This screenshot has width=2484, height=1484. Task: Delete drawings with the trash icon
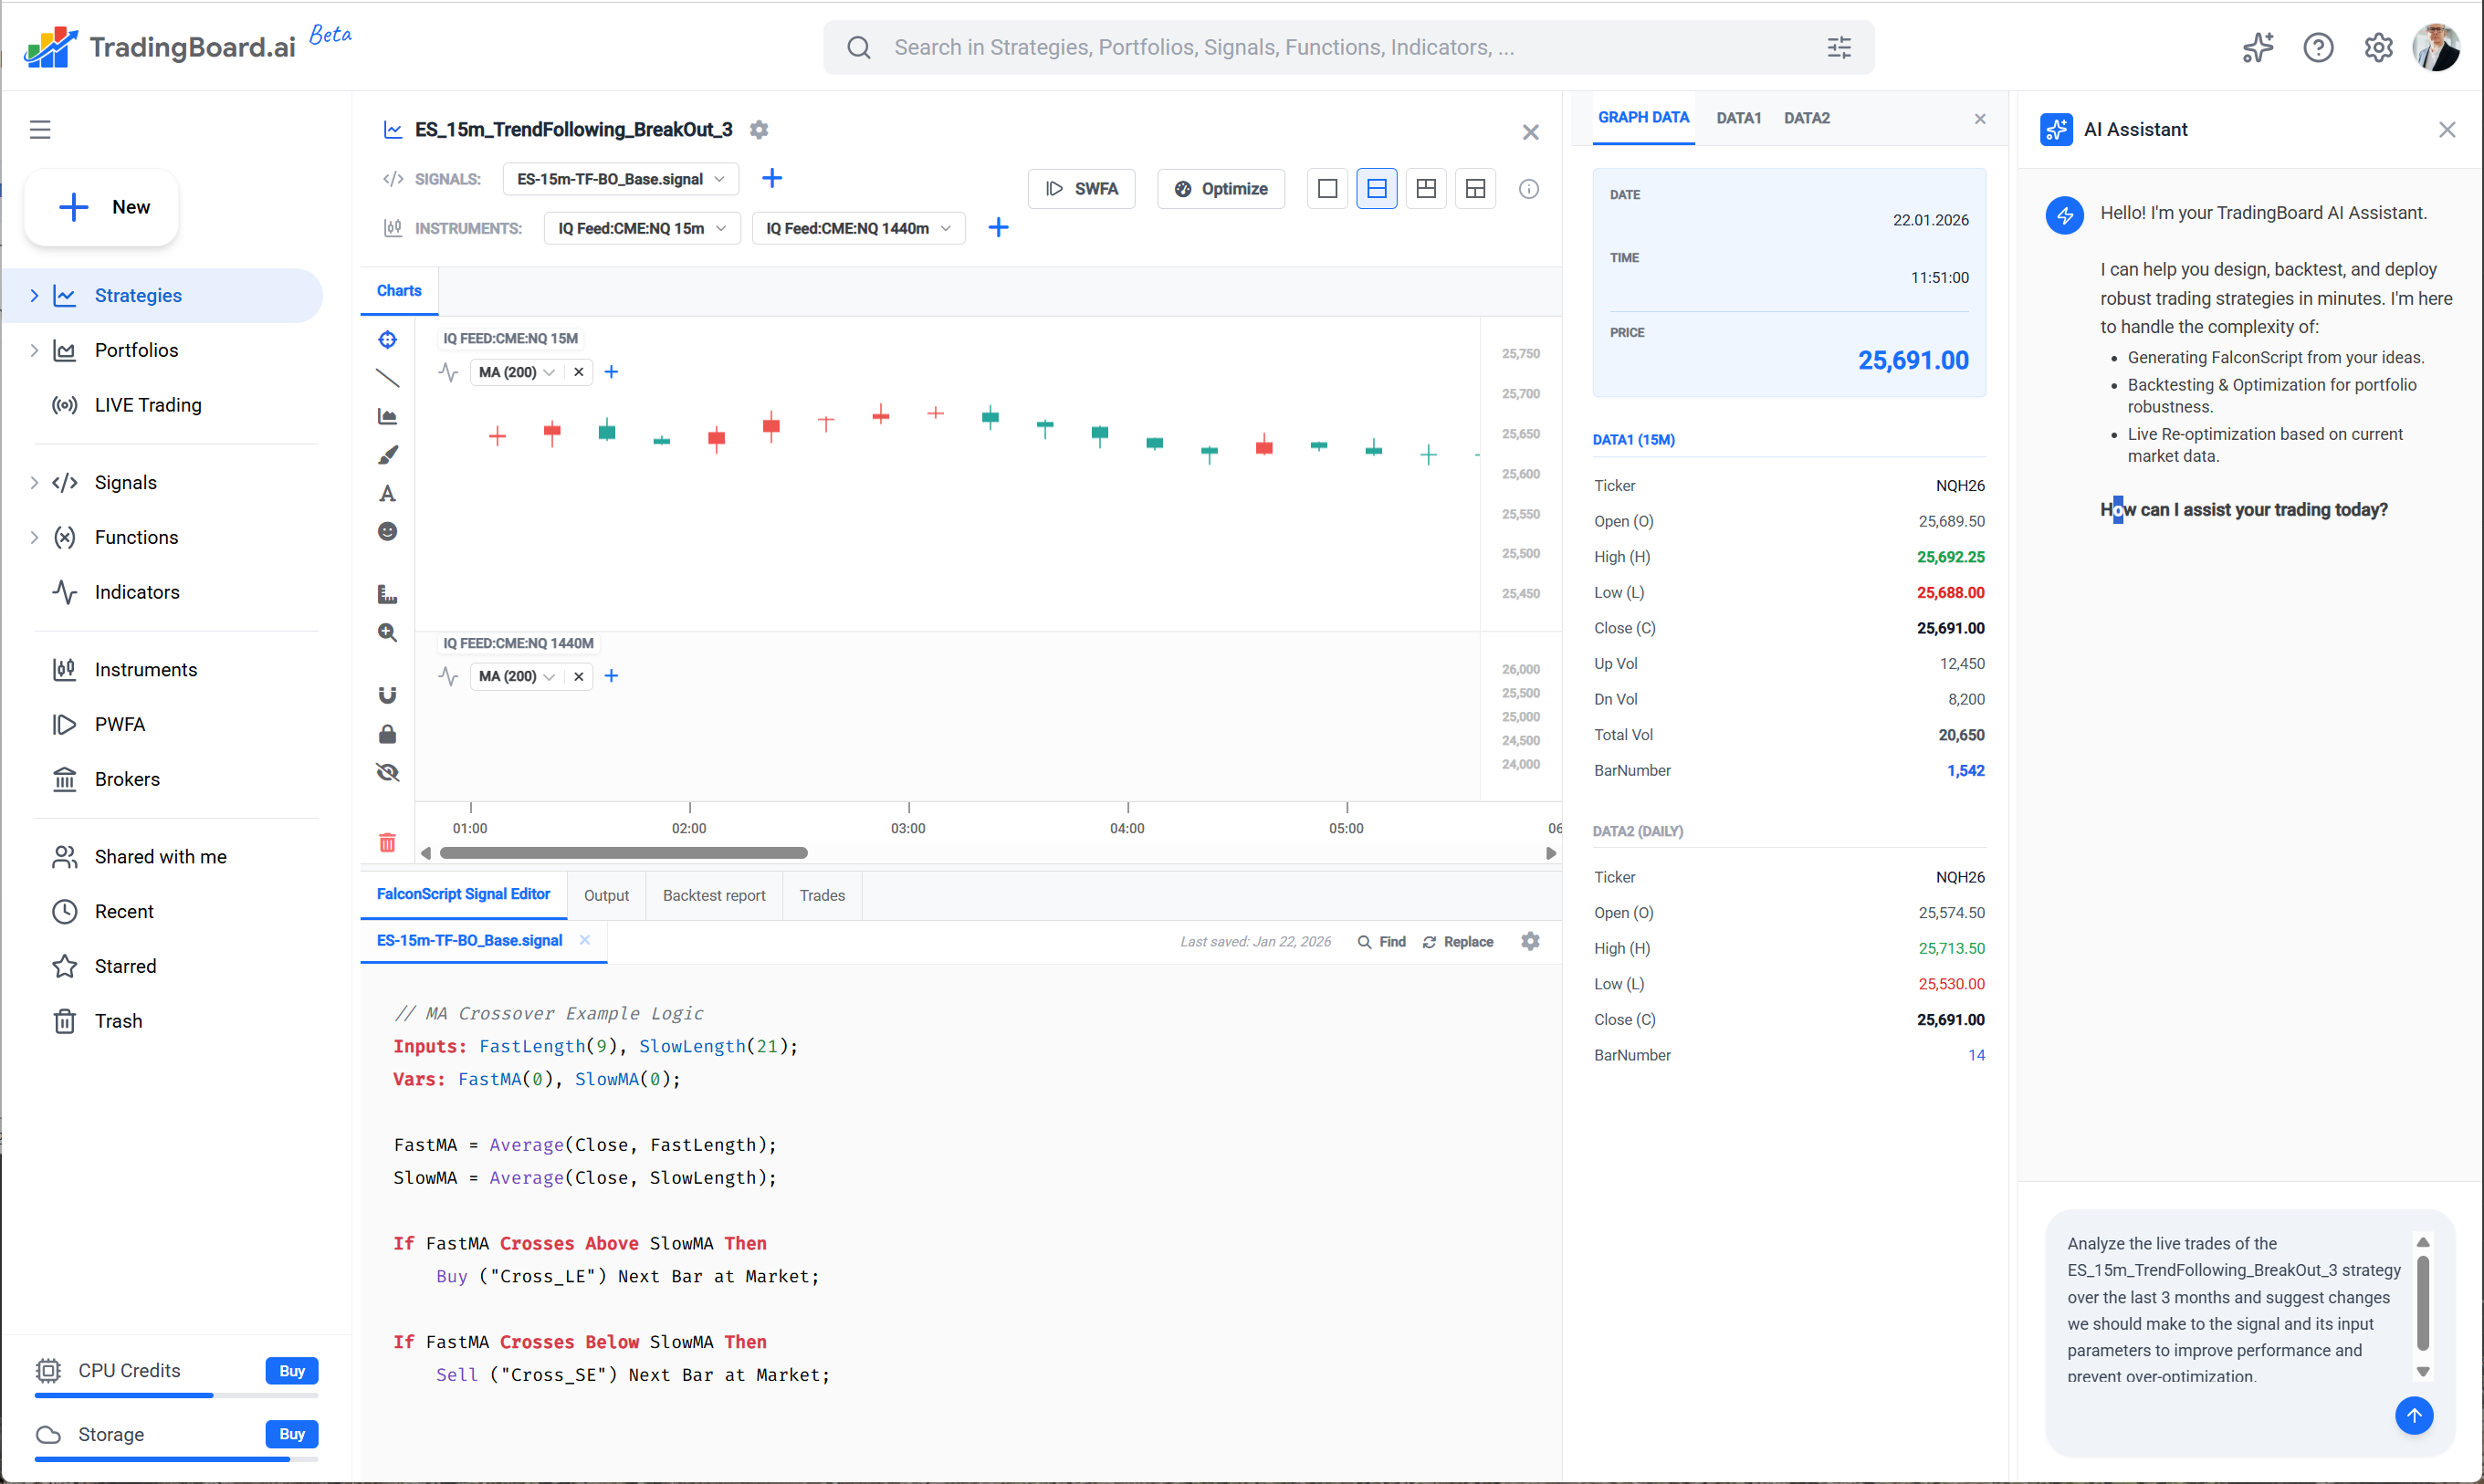[x=387, y=843]
